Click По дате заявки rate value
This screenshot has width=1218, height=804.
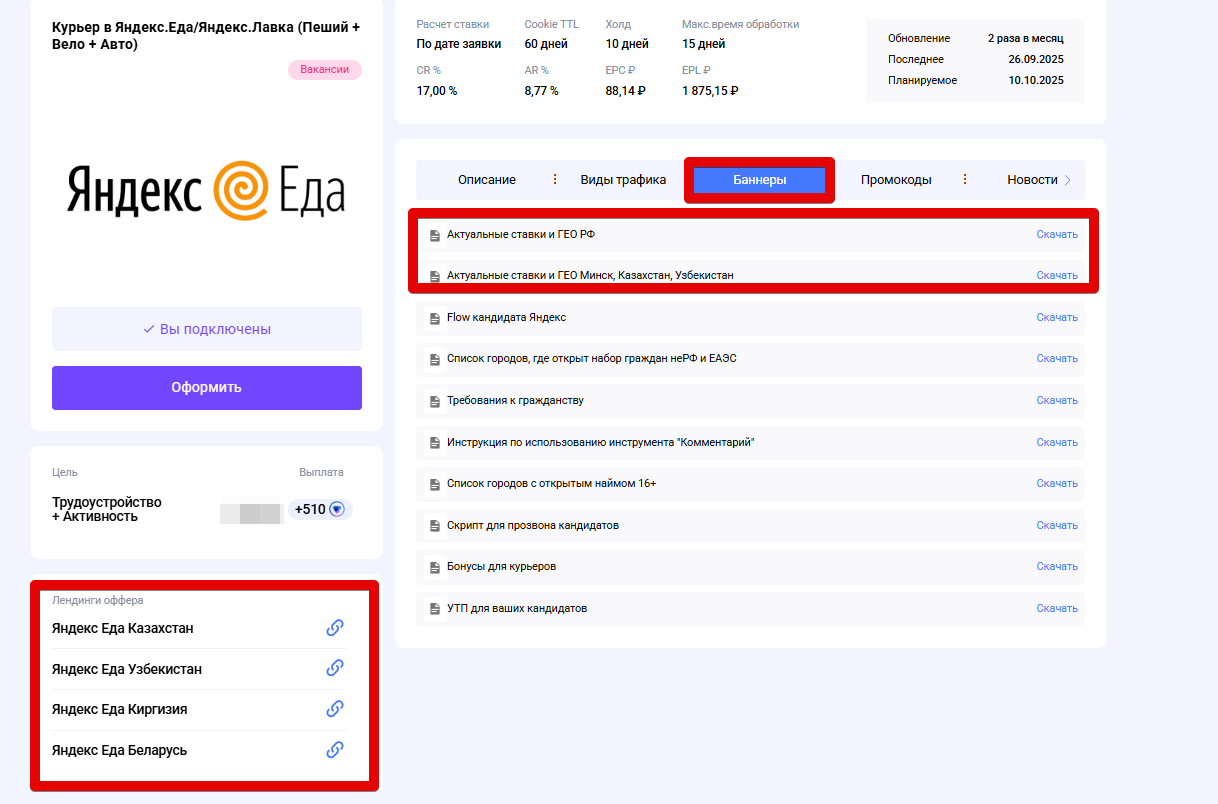tap(459, 44)
